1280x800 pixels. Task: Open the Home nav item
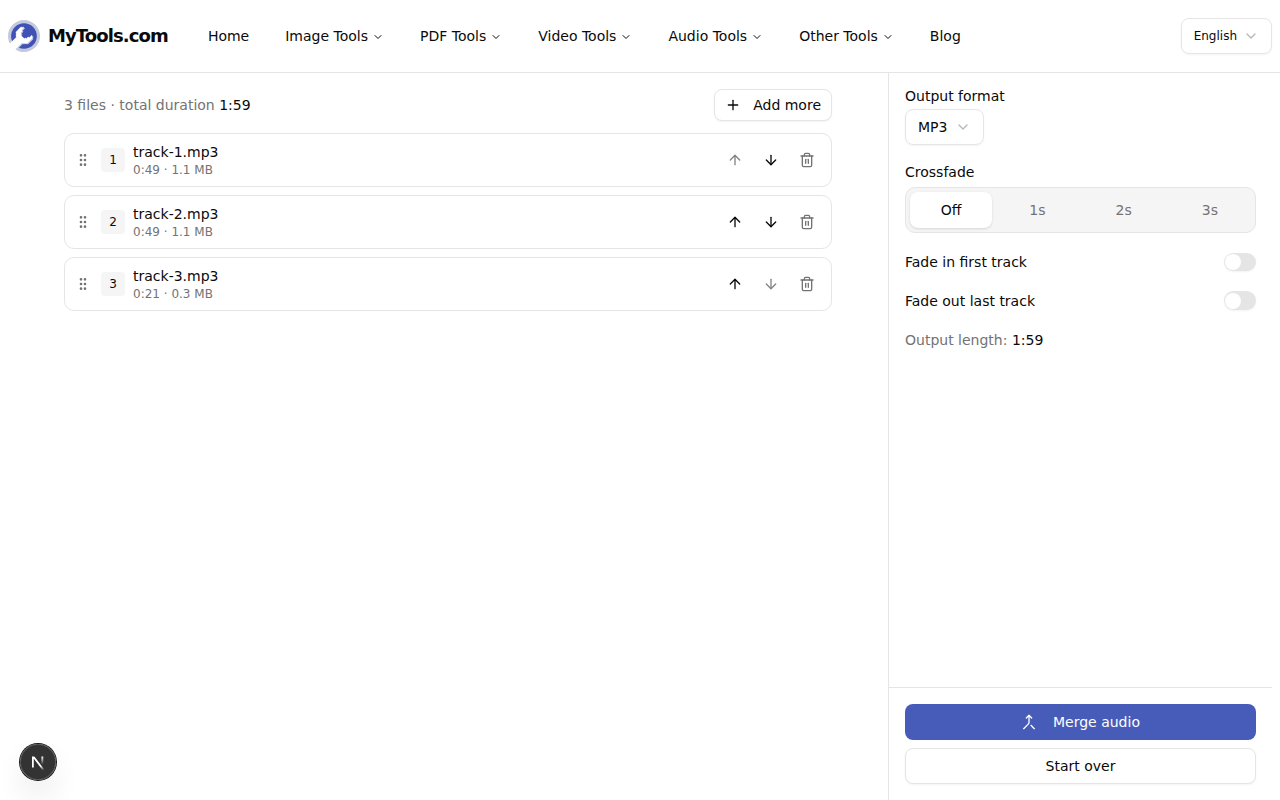coord(228,36)
